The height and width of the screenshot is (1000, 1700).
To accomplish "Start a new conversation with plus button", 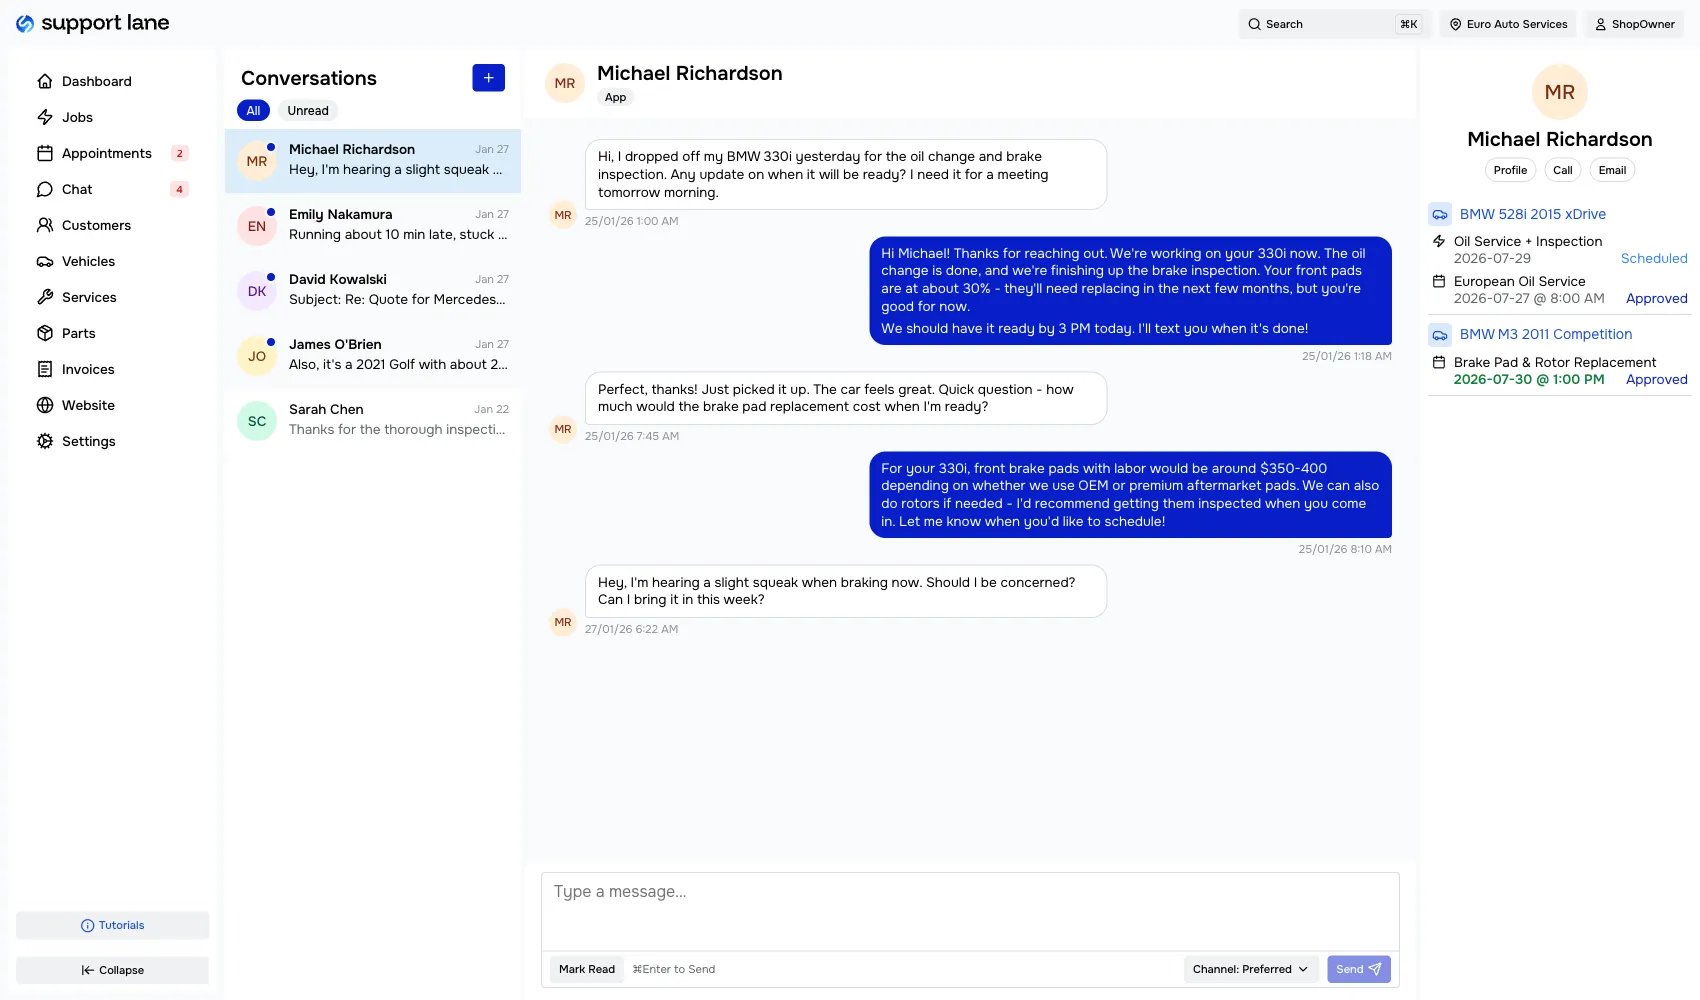I will [488, 78].
